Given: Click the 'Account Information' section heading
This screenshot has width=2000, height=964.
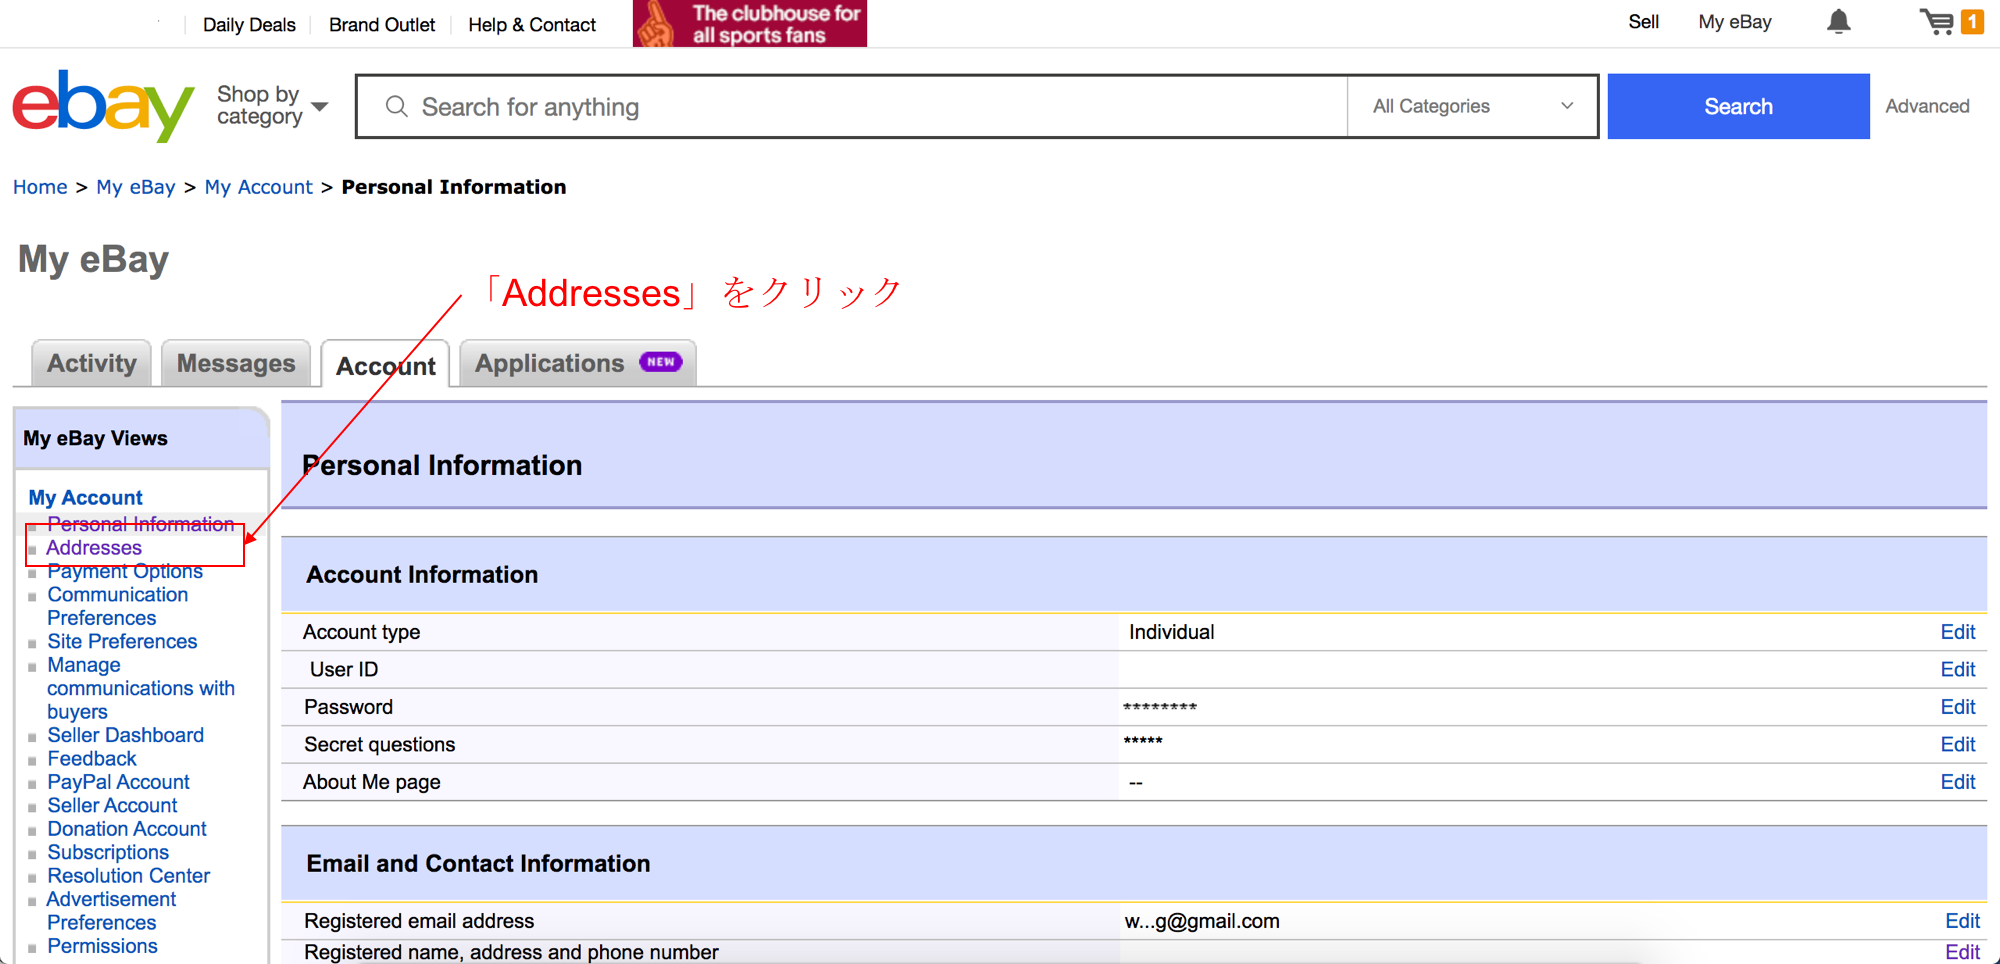Looking at the screenshot, I should click(422, 574).
